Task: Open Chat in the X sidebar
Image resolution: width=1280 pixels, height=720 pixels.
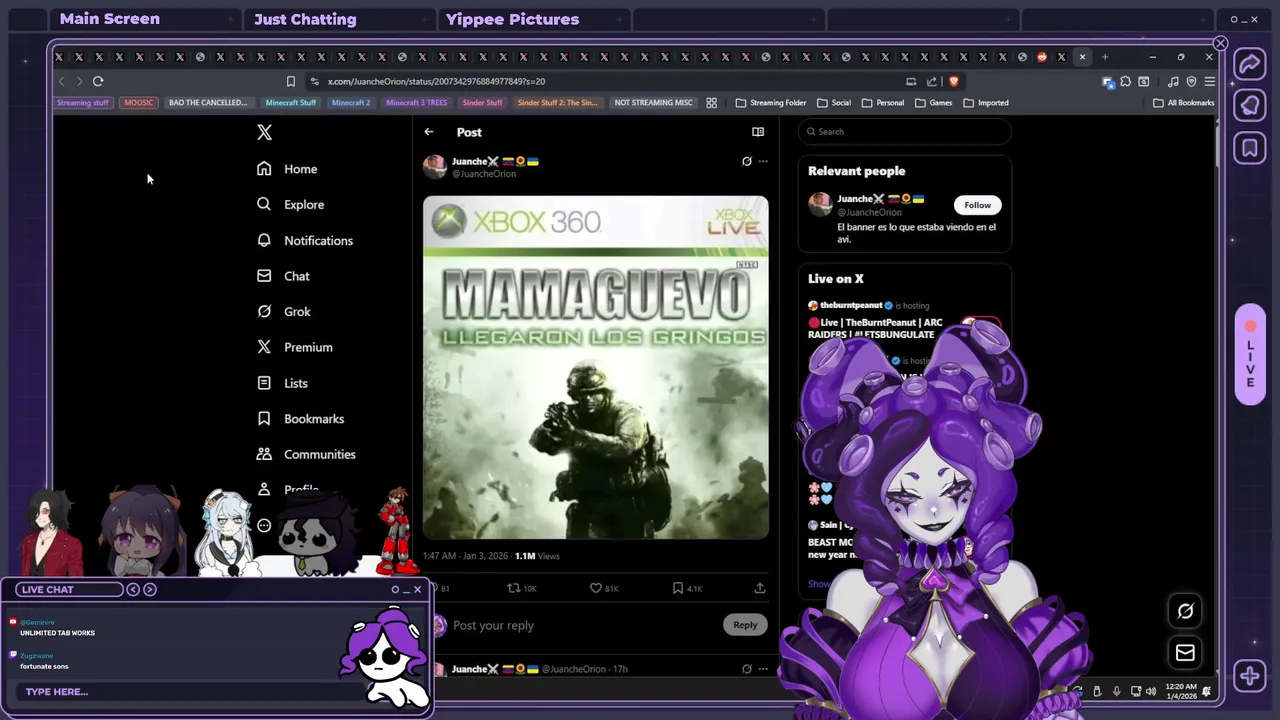Action: pos(283,276)
